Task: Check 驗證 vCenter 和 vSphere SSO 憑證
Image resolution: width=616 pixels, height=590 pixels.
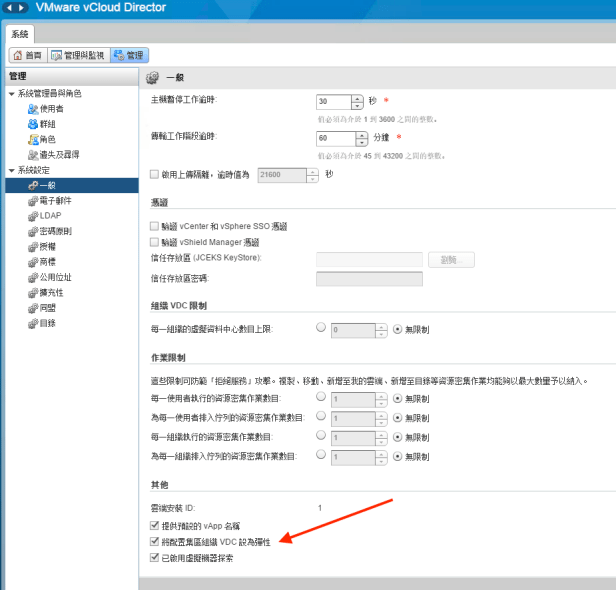Action: point(154,227)
